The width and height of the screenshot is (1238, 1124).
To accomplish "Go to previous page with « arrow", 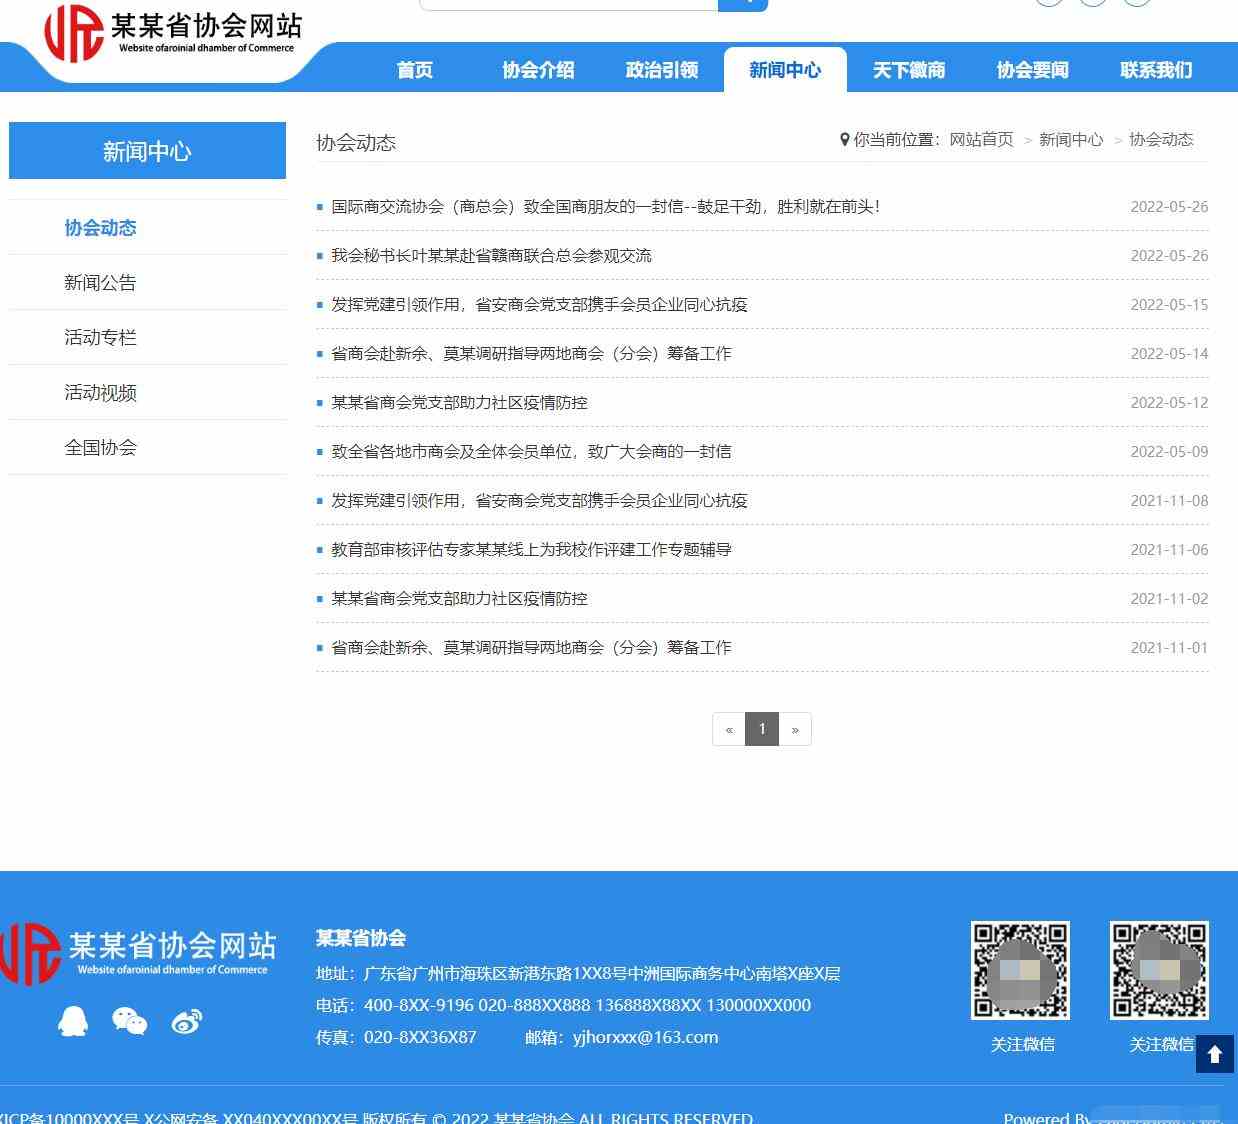I will (729, 729).
